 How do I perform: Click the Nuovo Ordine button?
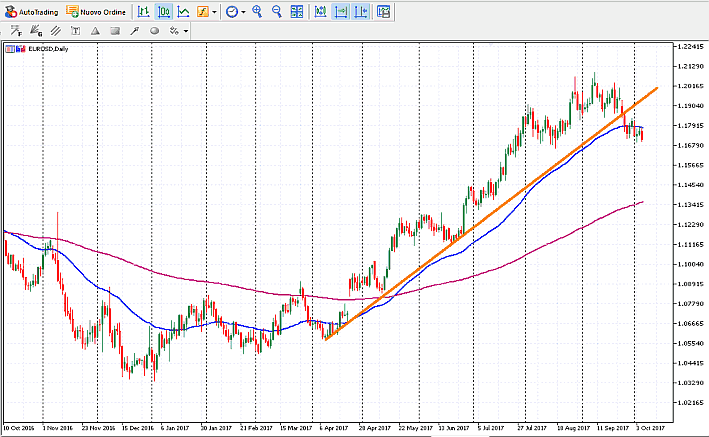coord(96,12)
